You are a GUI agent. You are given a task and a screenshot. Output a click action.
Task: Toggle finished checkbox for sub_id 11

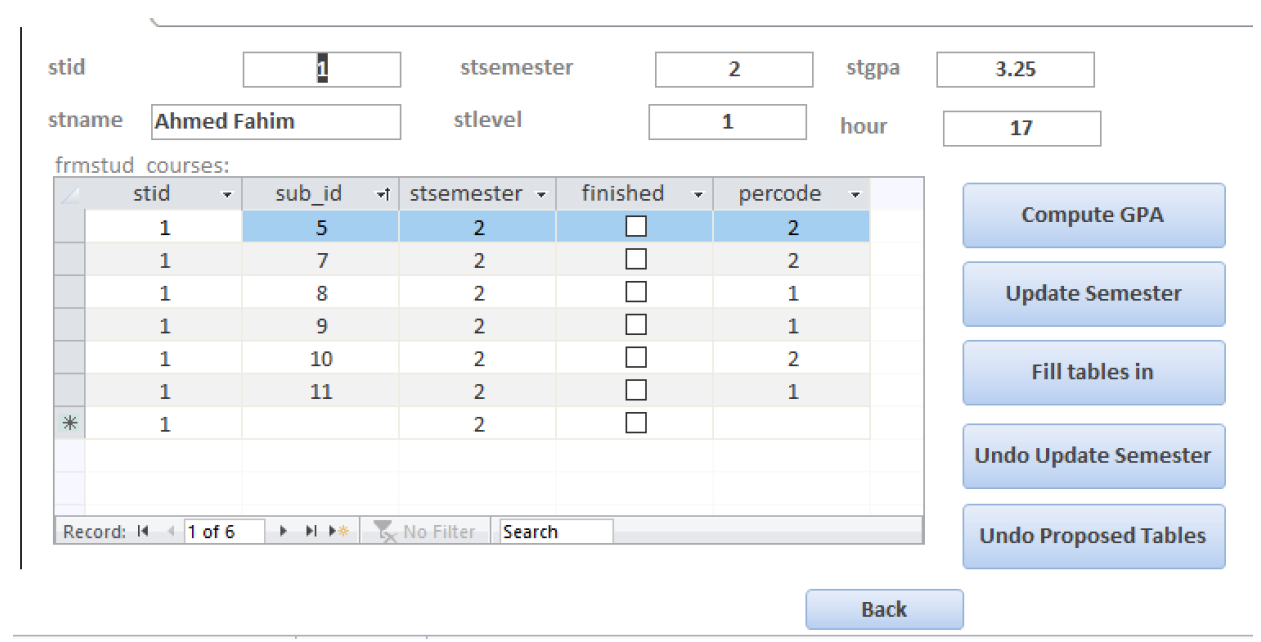click(x=635, y=390)
